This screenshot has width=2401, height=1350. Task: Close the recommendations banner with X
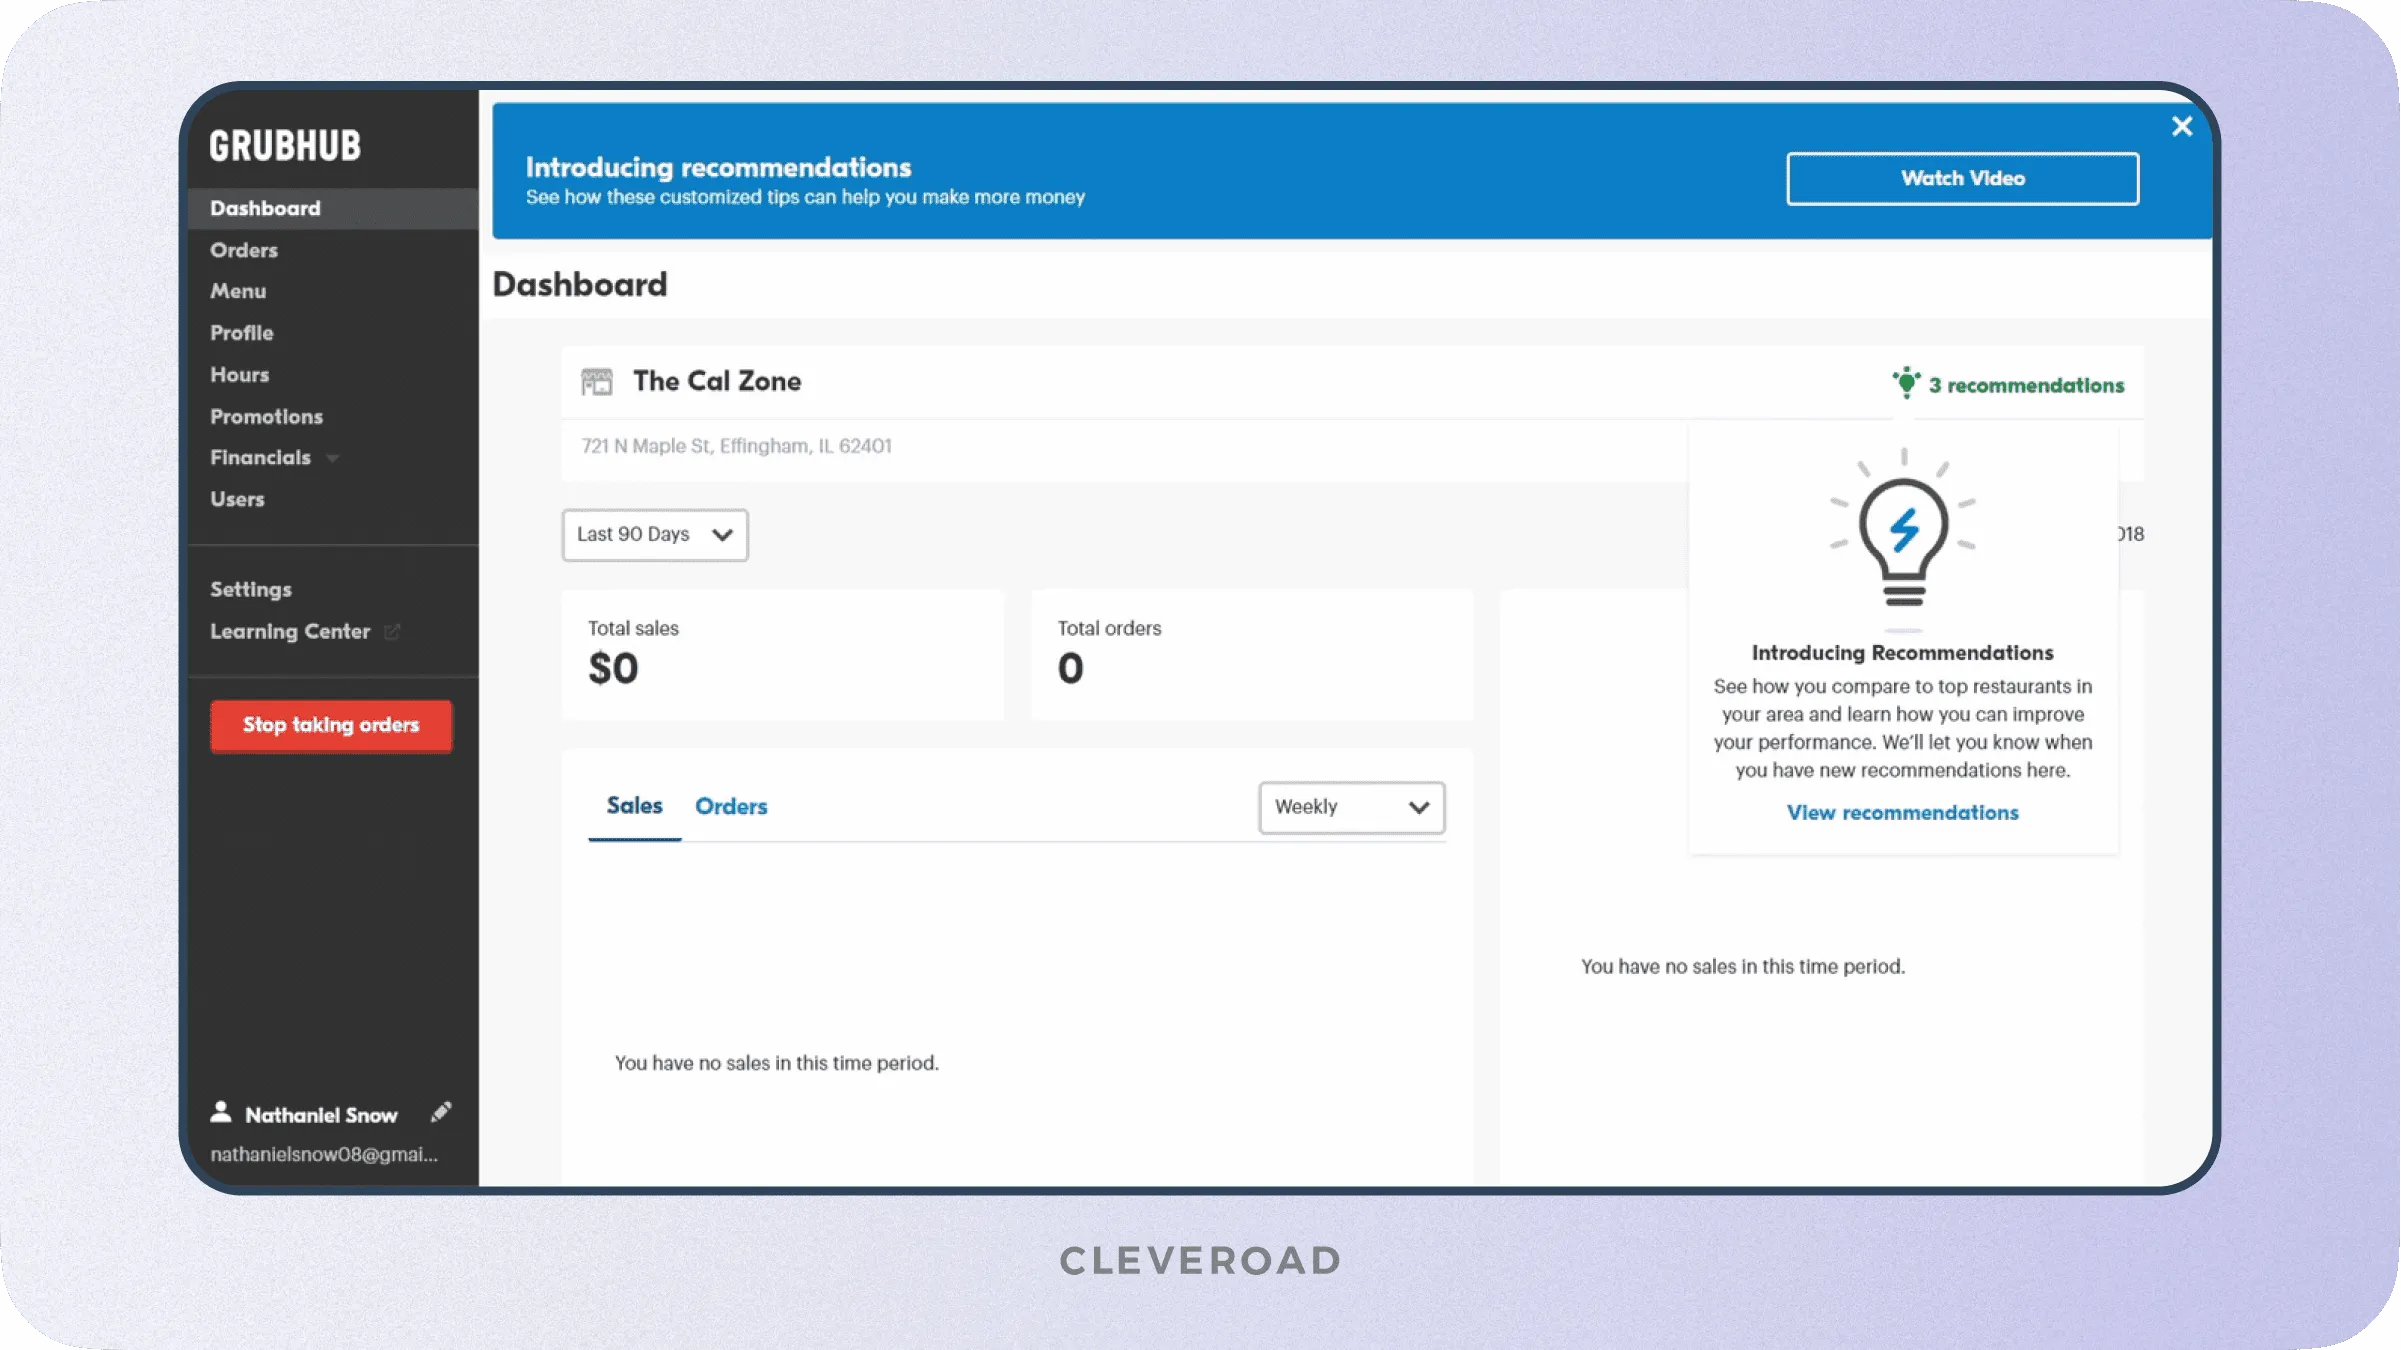point(2182,126)
